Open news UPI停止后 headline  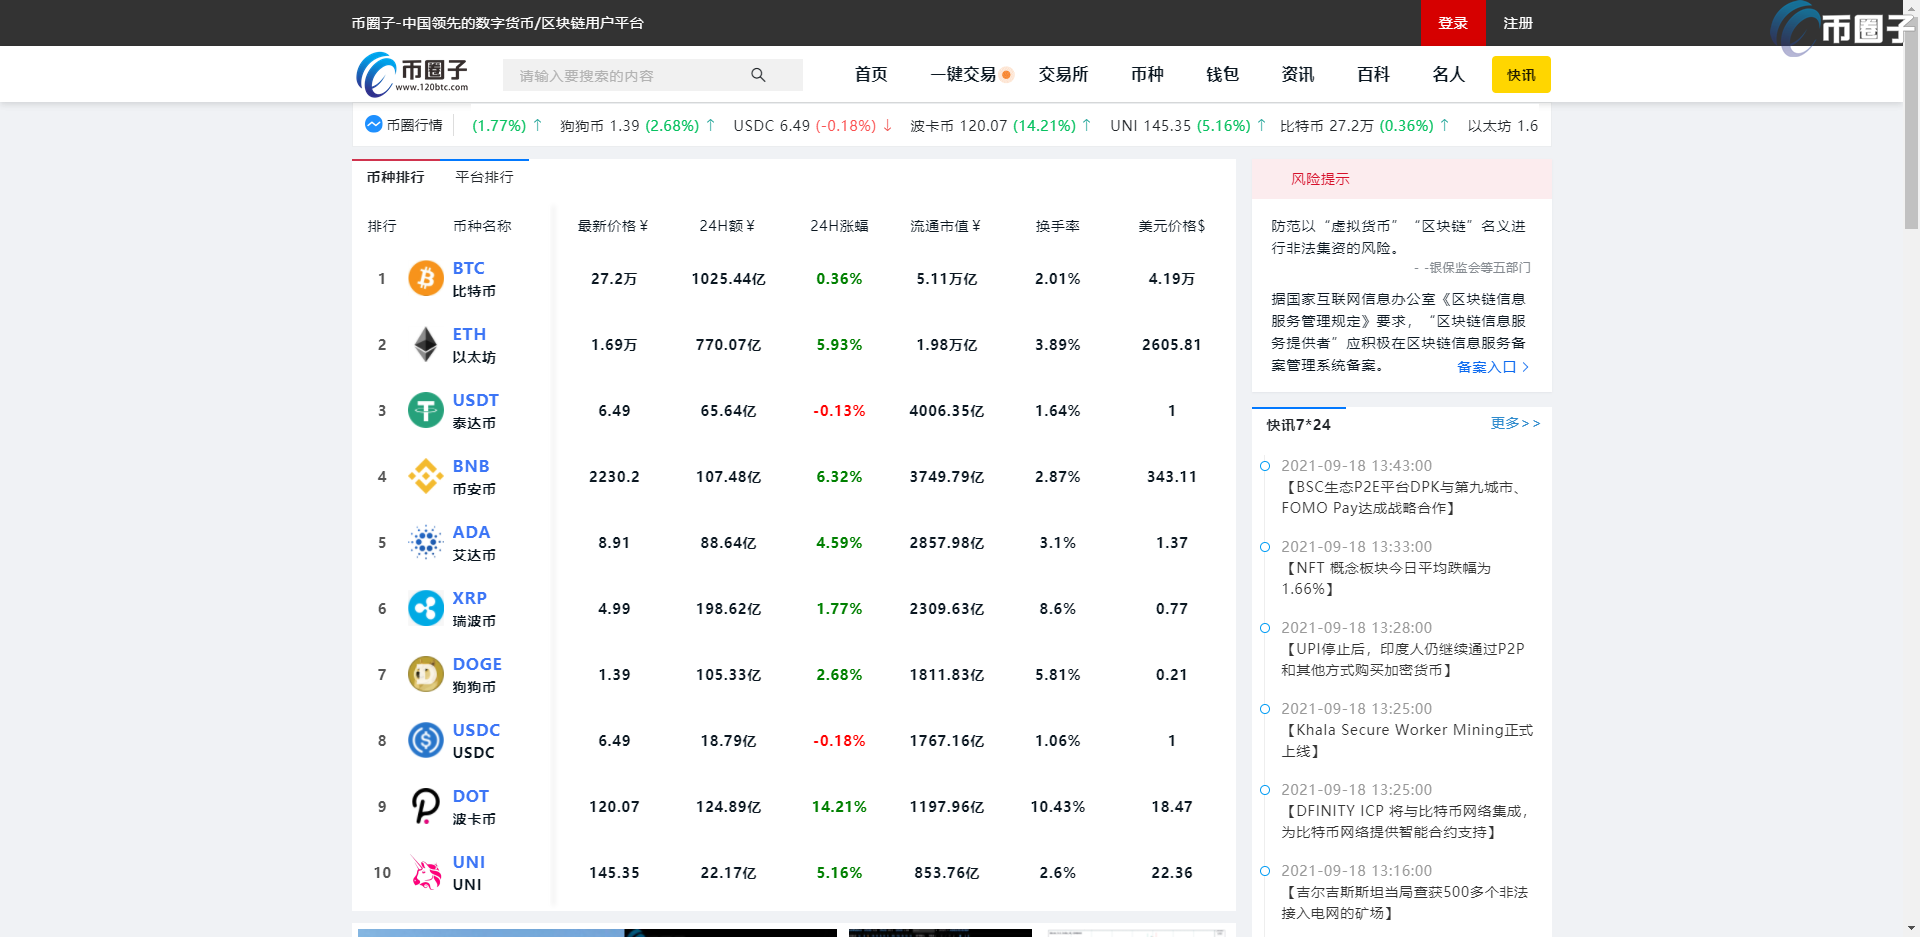coord(1403,659)
